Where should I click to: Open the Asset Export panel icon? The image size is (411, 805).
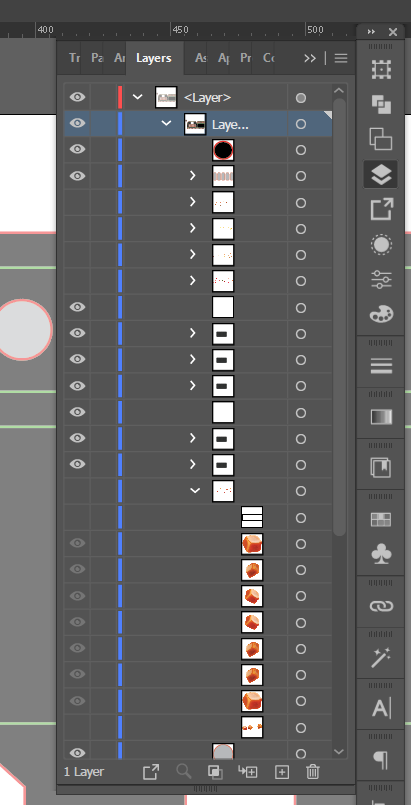pyautogui.click(x=381, y=209)
